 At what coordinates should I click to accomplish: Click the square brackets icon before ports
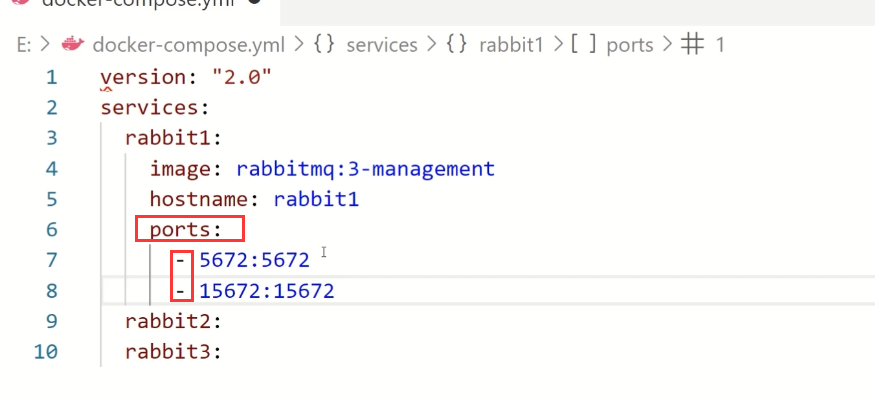pyautogui.click(x=583, y=45)
